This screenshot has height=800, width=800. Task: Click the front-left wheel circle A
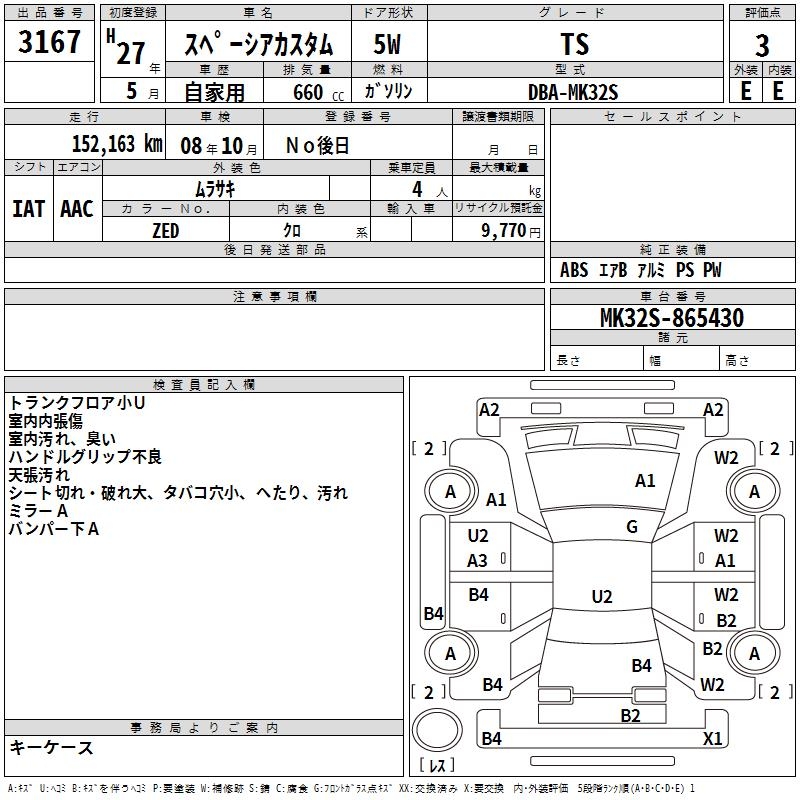coord(451,492)
